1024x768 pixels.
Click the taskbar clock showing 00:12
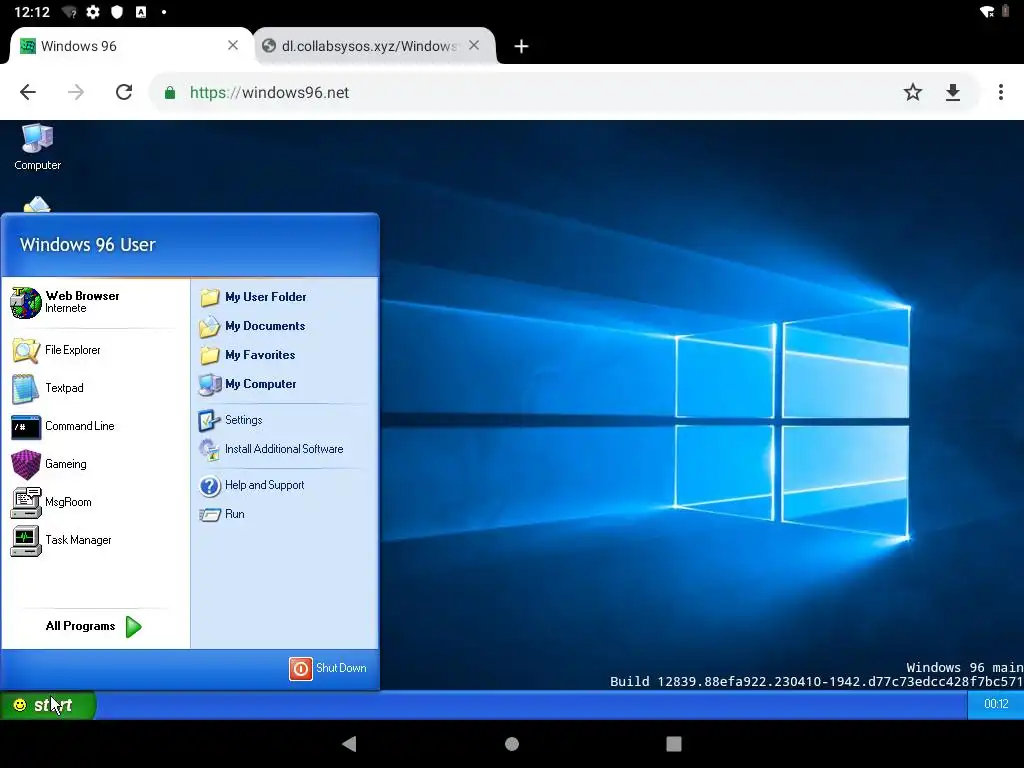tap(996, 704)
